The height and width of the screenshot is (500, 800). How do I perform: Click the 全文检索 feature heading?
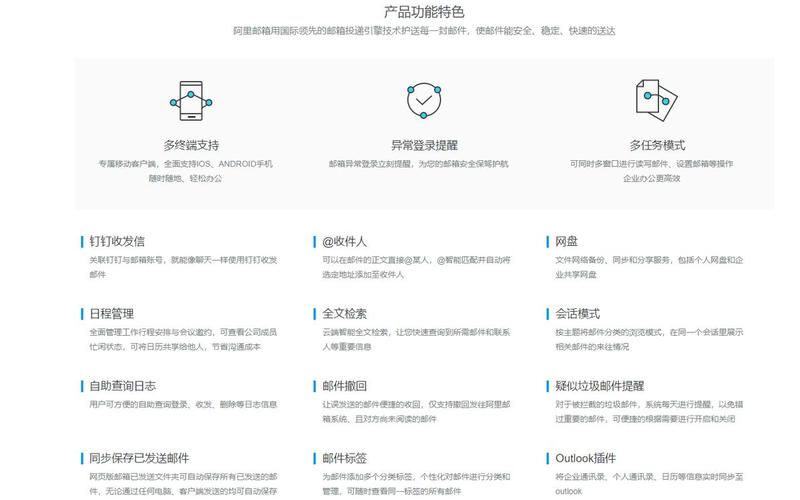tap(344, 314)
